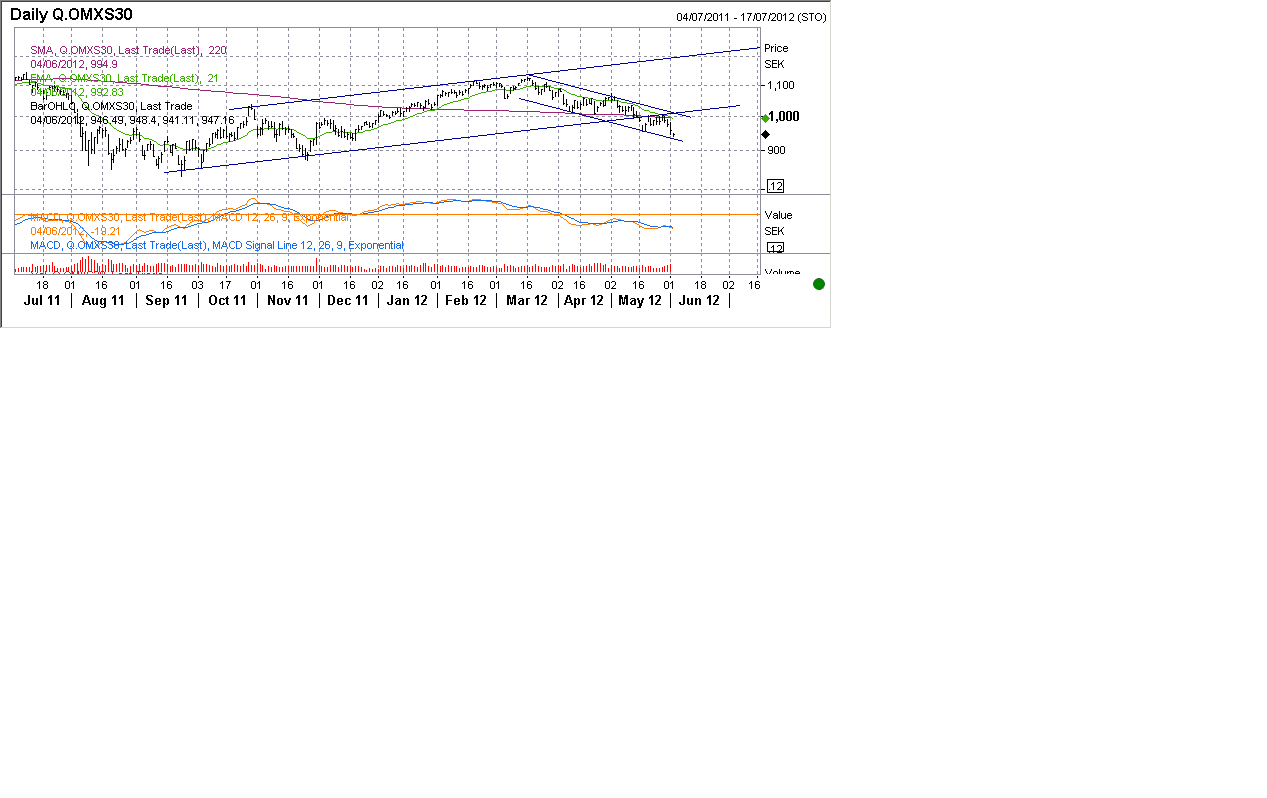1267x798 pixels.
Task: Click the Jun 12 month label
Action: click(x=699, y=300)
